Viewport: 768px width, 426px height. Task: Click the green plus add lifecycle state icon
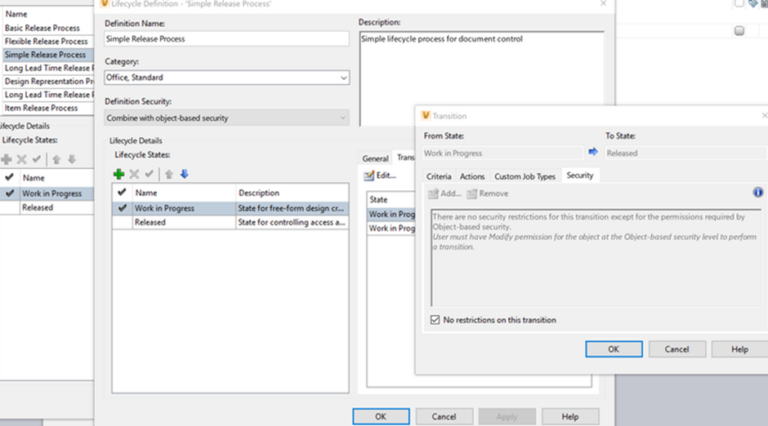[119, 174]
